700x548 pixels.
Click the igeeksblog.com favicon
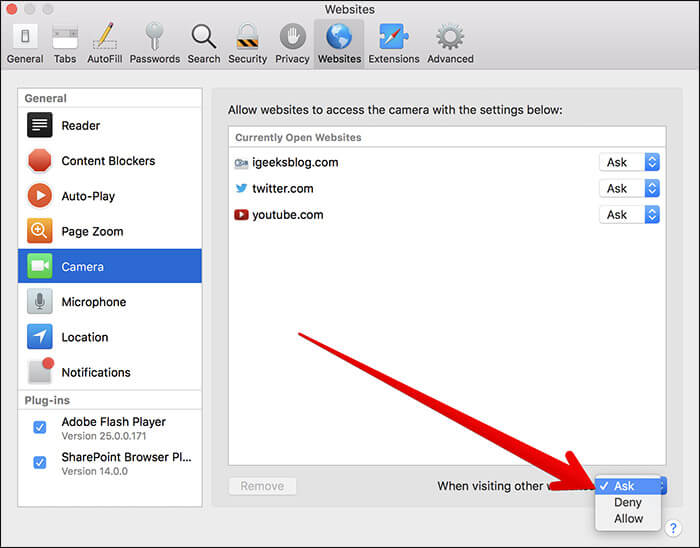241,163
